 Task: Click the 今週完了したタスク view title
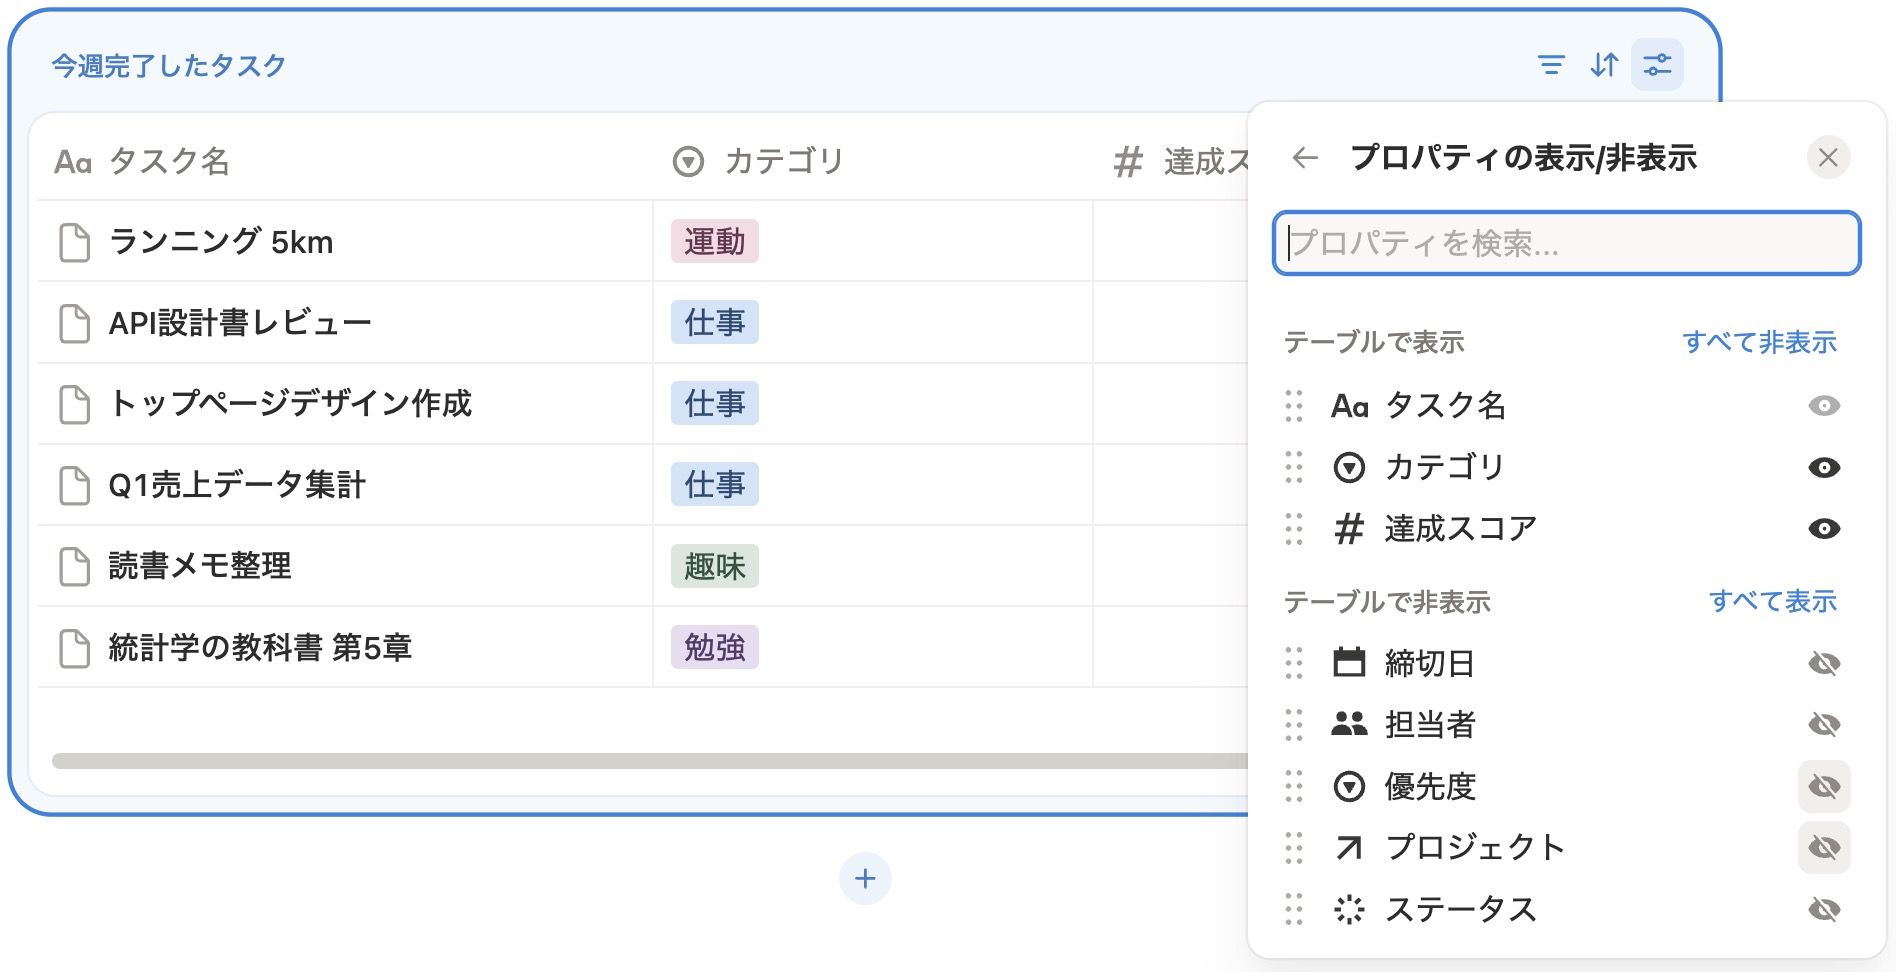167,65
